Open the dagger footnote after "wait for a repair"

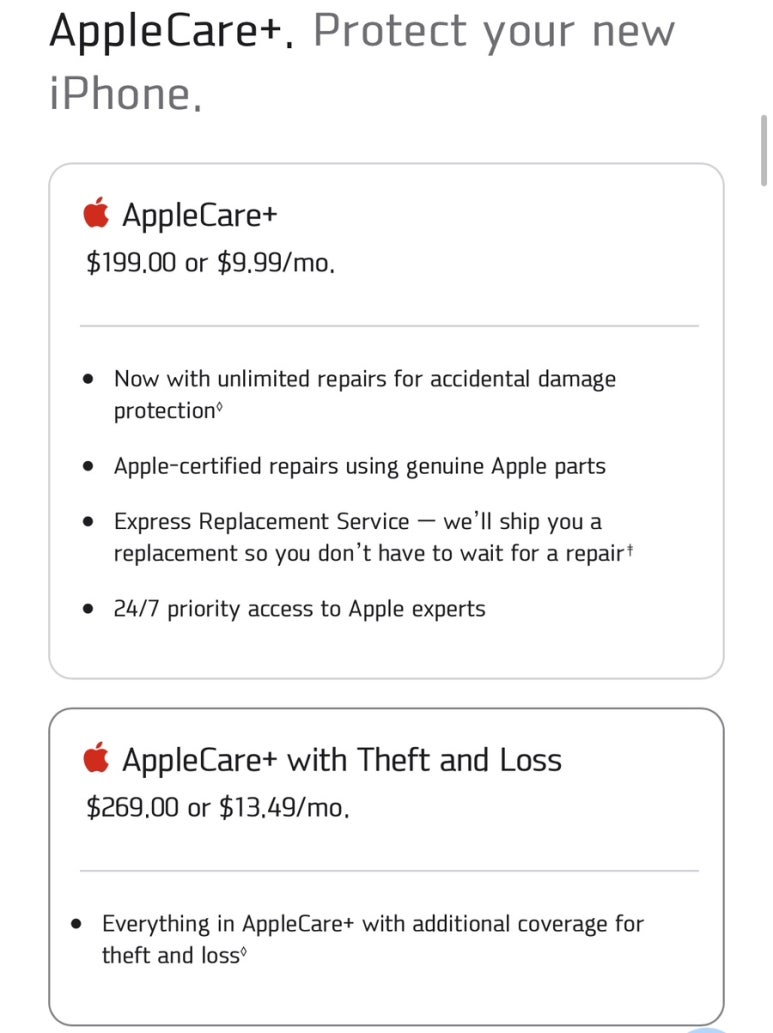[x=629, y=549]
